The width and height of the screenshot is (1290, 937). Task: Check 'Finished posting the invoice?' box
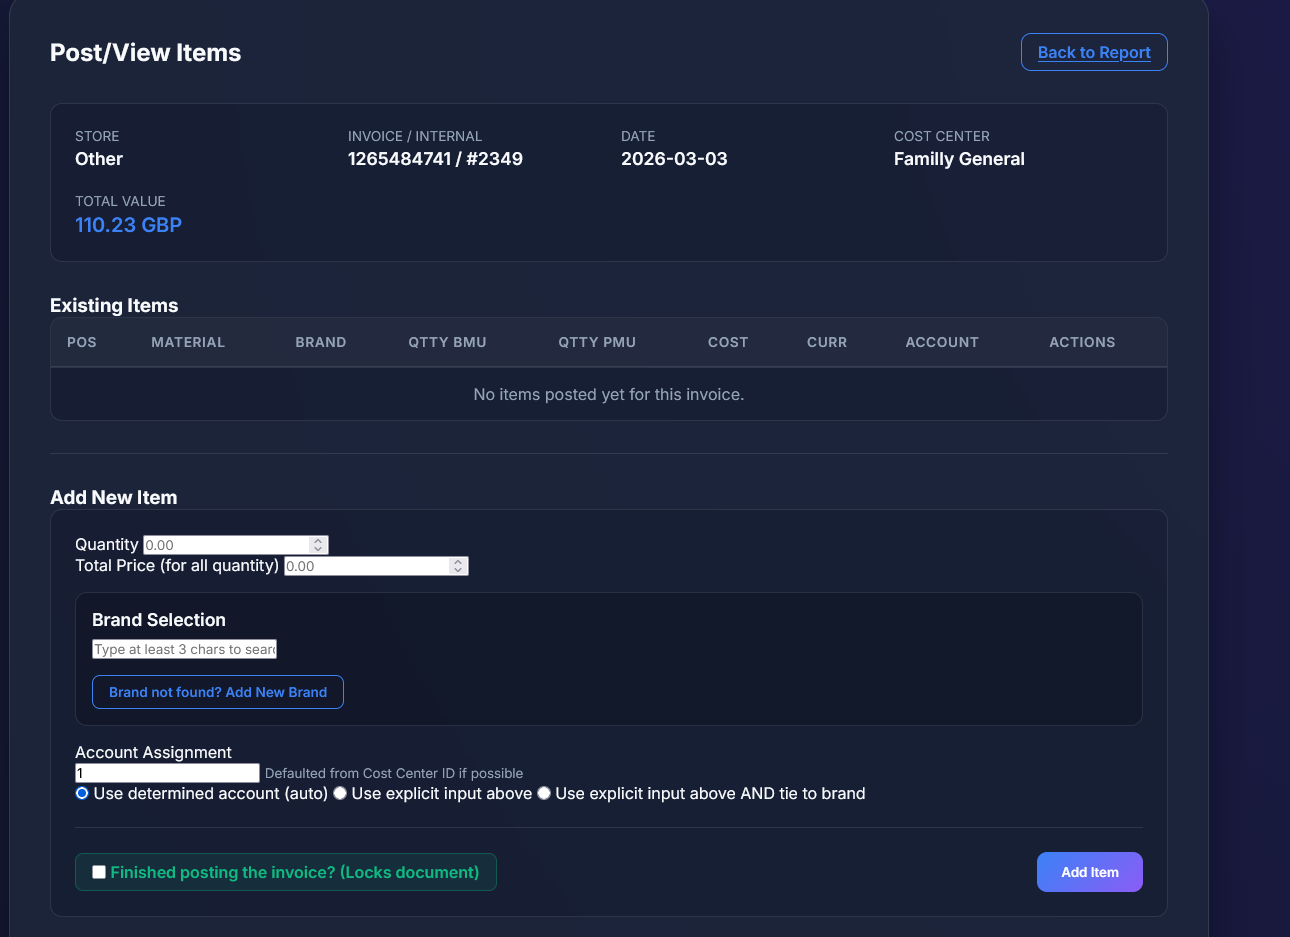point(99,872)
